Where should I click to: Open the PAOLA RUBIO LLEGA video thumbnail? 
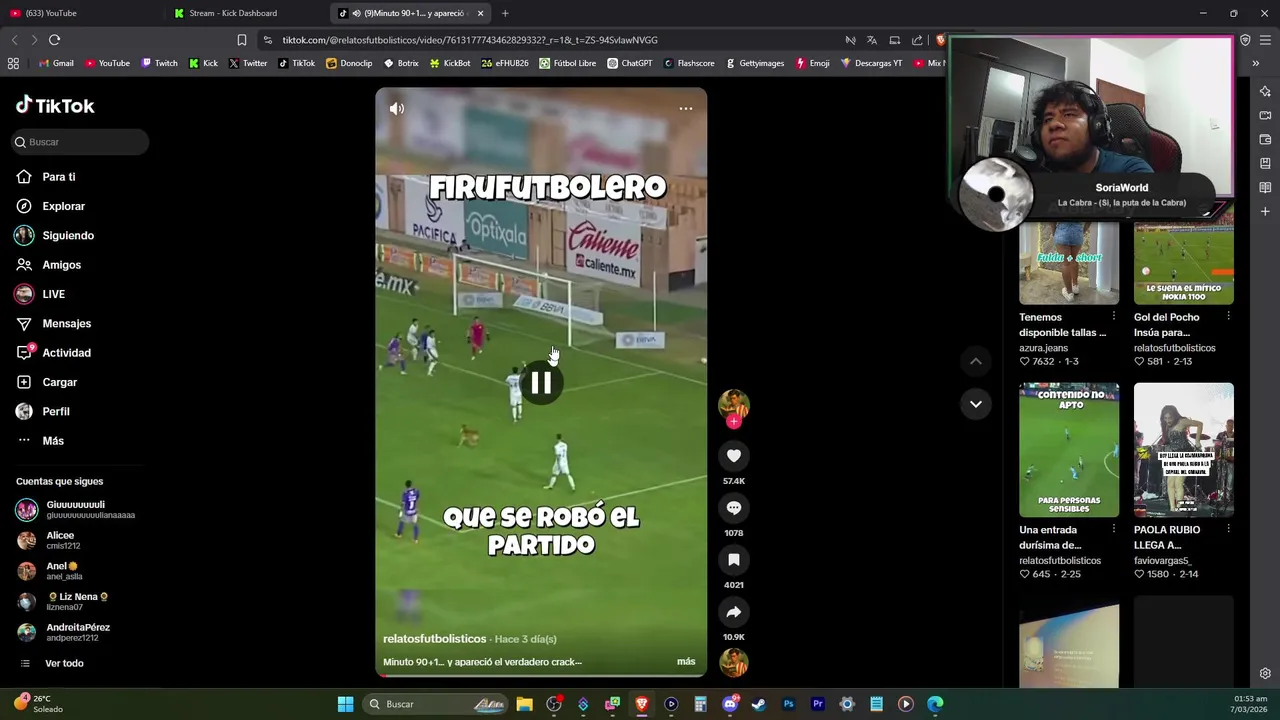1184,450
